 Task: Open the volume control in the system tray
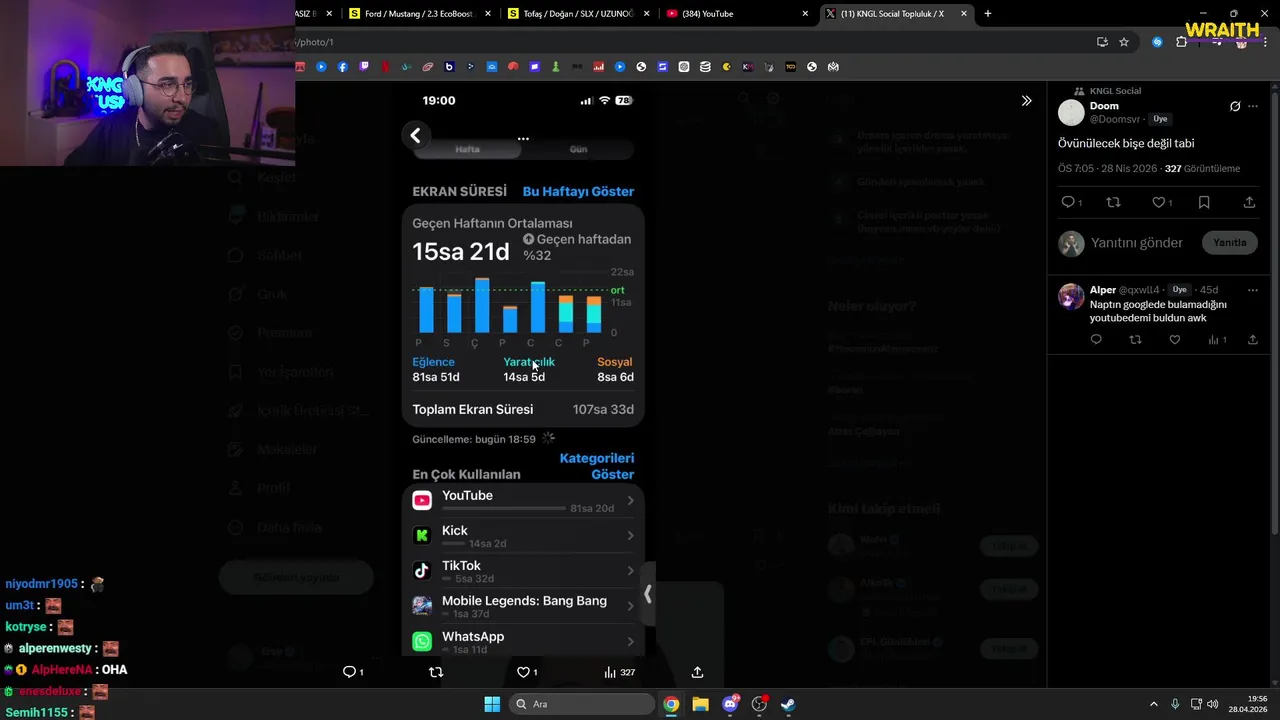click(1213, 704)
